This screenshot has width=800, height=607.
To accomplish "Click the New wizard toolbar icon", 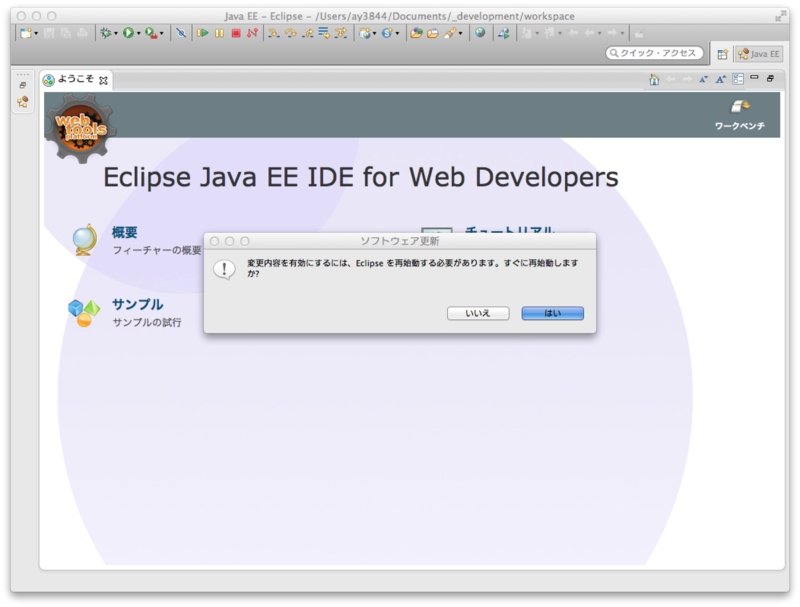I will [26, 33].
